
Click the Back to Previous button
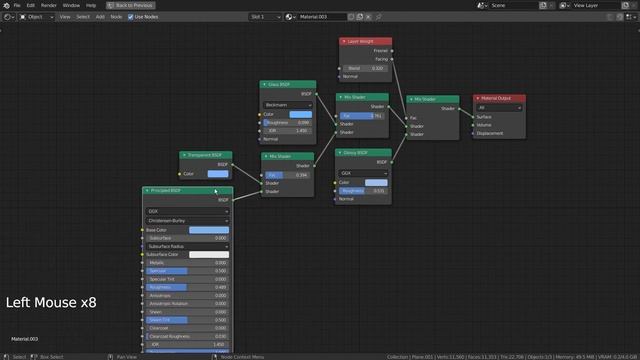[131, 5]
